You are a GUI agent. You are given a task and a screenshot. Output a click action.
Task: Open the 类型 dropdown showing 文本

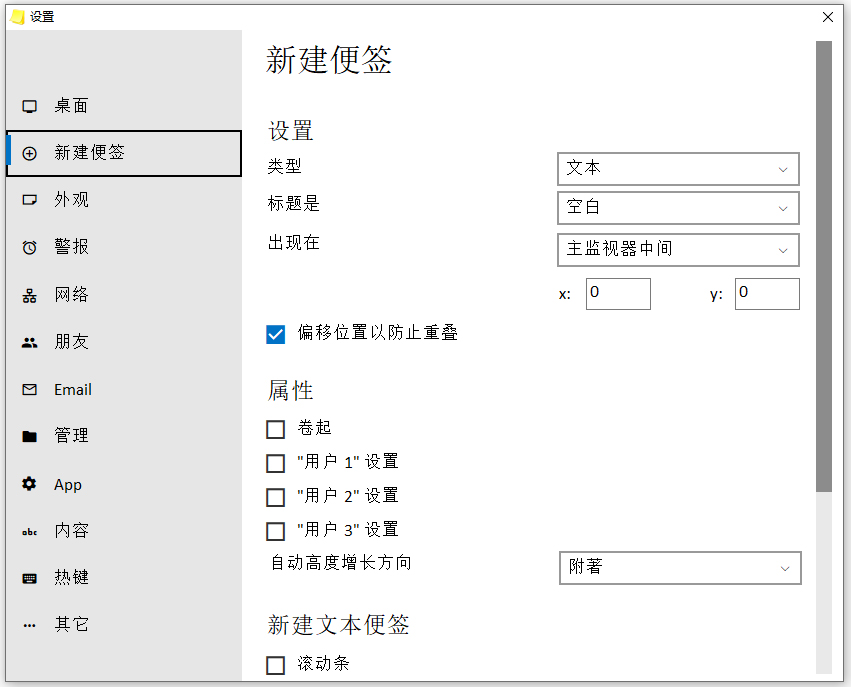[678, 168]
